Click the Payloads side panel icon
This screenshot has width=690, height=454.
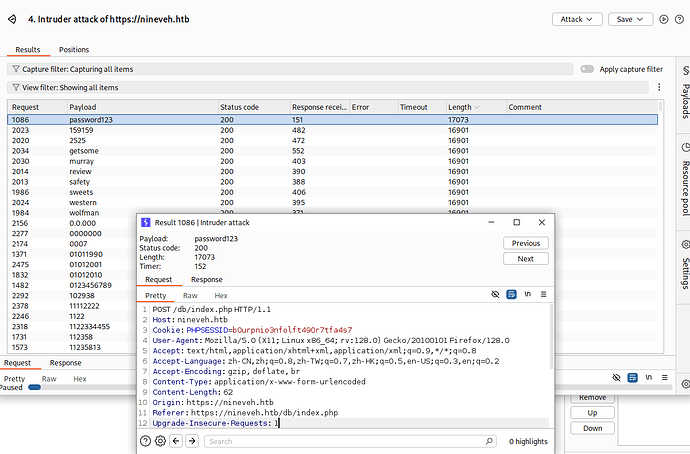[686, 70]
